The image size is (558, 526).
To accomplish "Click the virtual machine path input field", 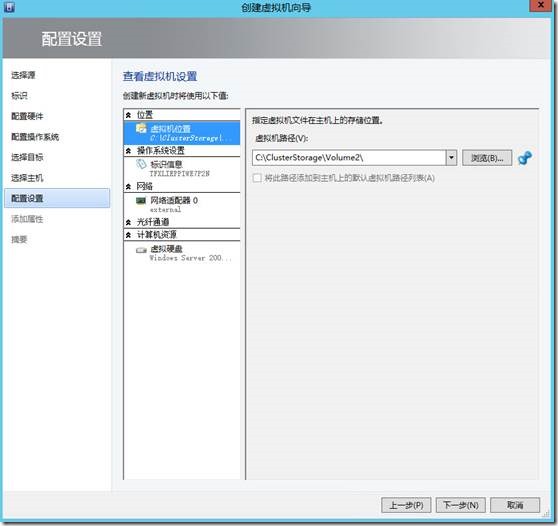I will (x=349, y=158).
